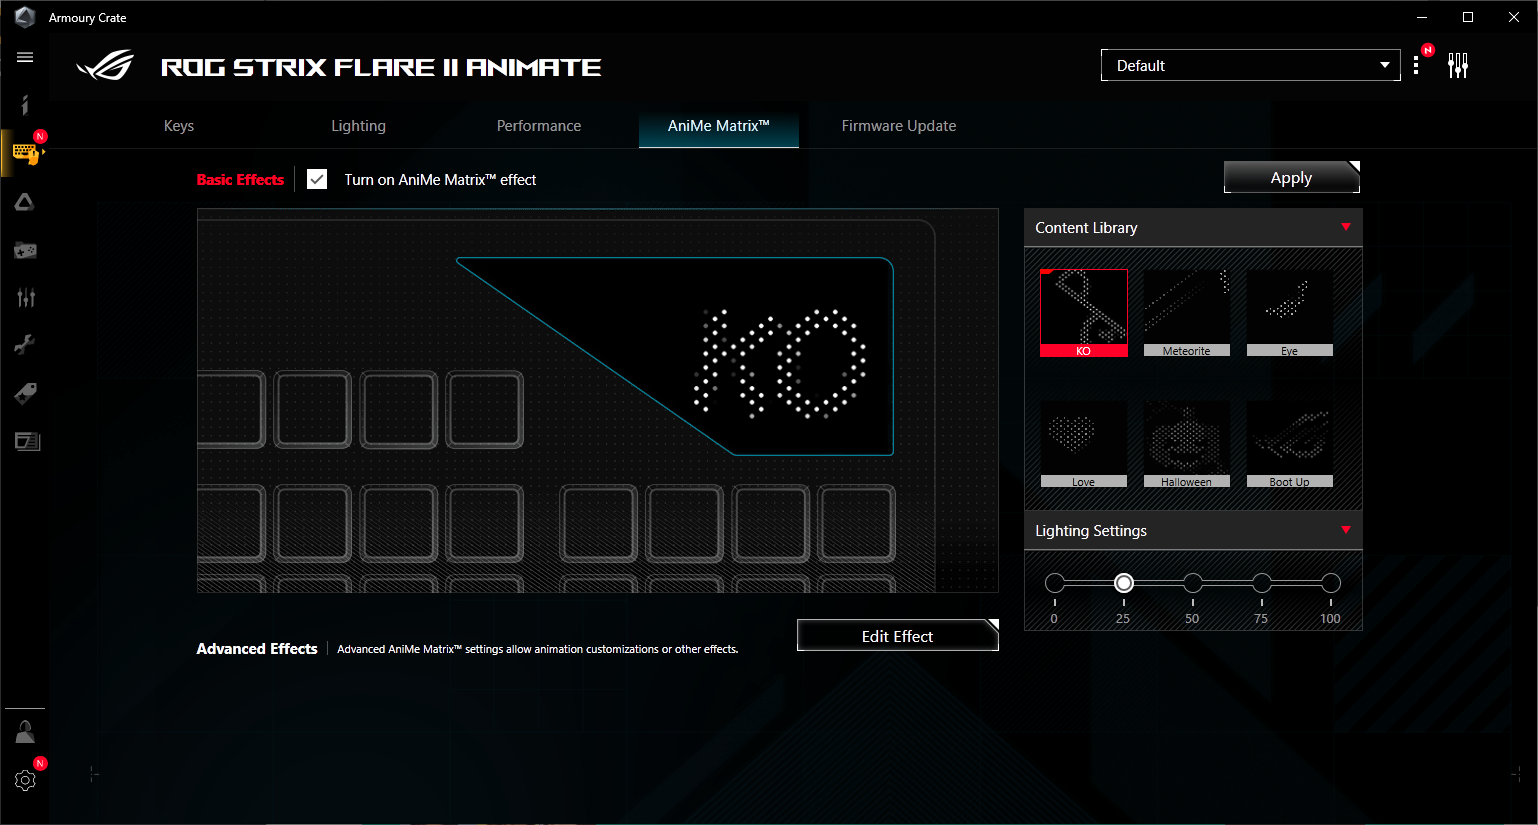This screenshot has height=825, width=1538.
Task: Open the Aura Sync triangle icon
Action: tap(25, 202)
